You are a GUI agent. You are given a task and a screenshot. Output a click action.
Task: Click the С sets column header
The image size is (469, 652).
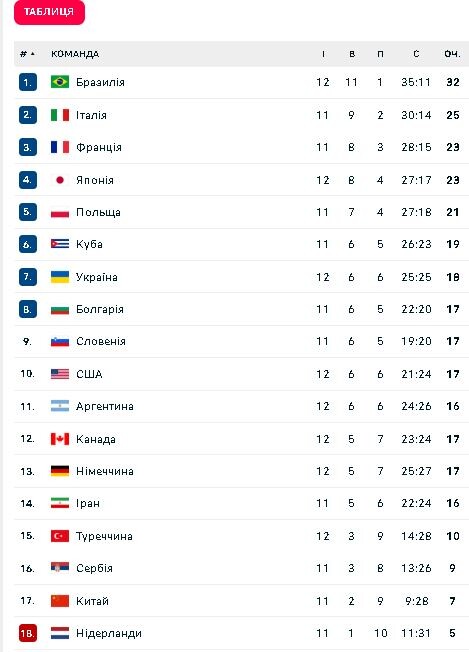(416, 54)
